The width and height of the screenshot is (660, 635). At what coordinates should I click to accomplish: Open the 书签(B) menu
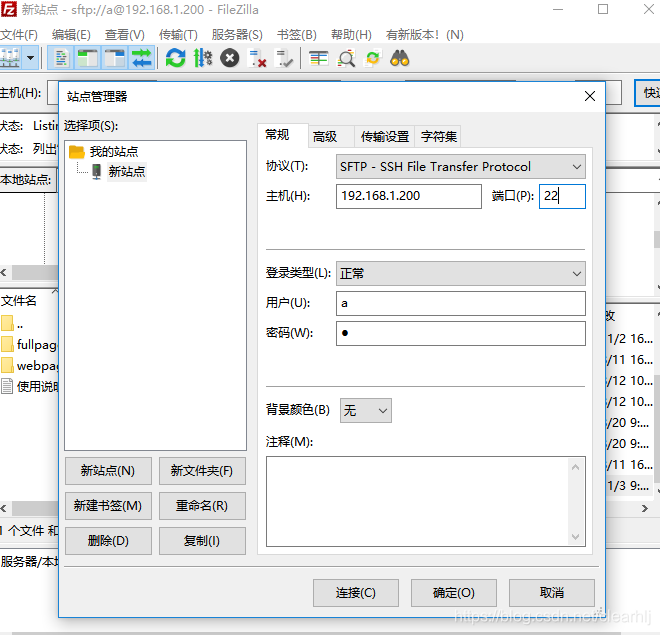click(x=297, y=35)
